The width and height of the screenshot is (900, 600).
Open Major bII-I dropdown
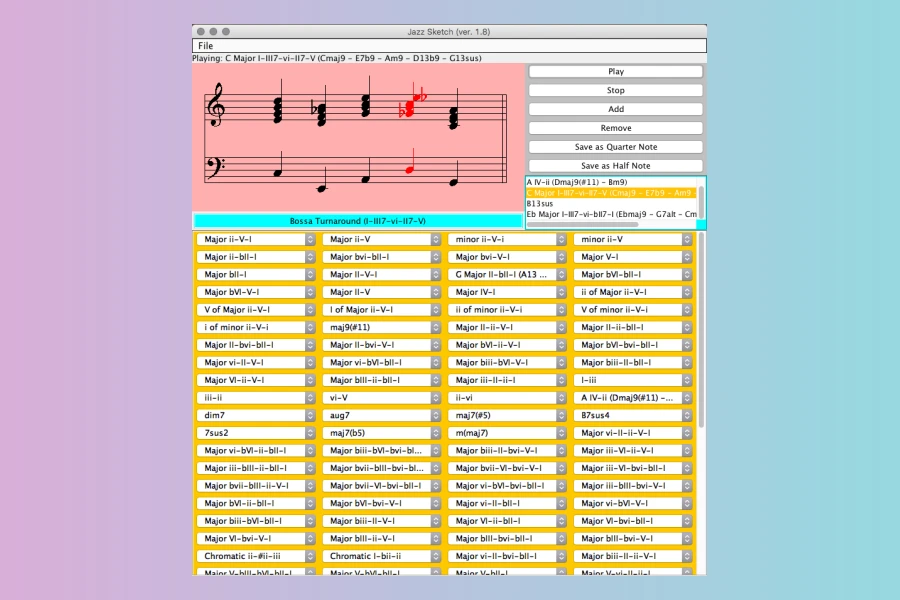[x=256, y=274]
